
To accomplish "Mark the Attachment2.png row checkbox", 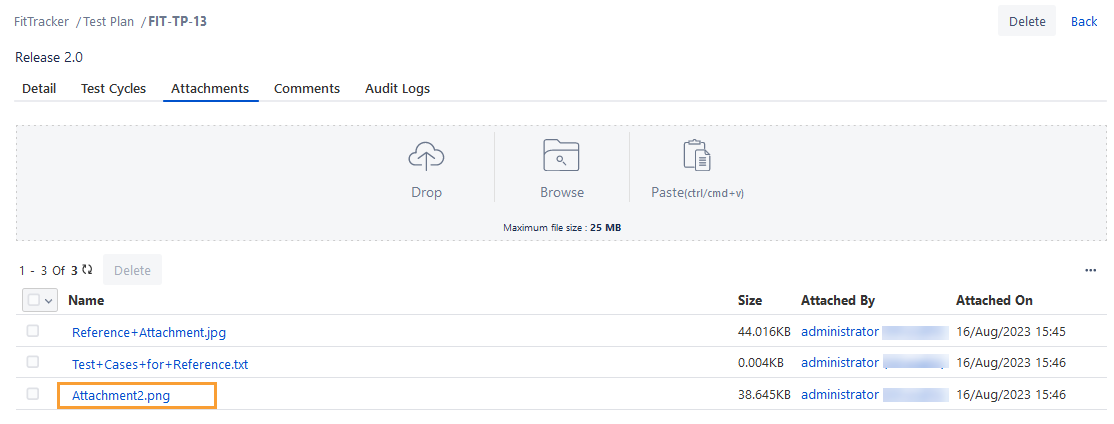I will (33, 394).
